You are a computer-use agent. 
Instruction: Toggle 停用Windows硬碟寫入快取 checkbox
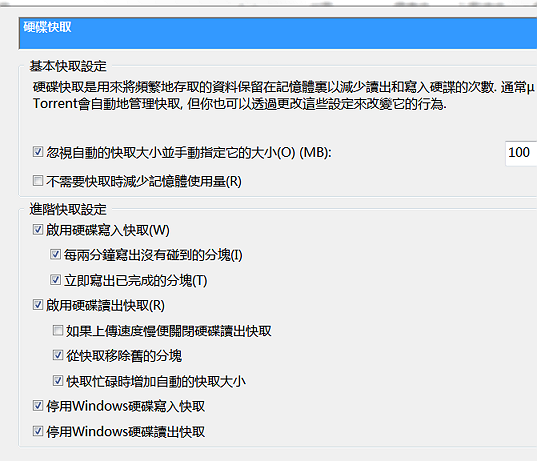tap(38, 406)
